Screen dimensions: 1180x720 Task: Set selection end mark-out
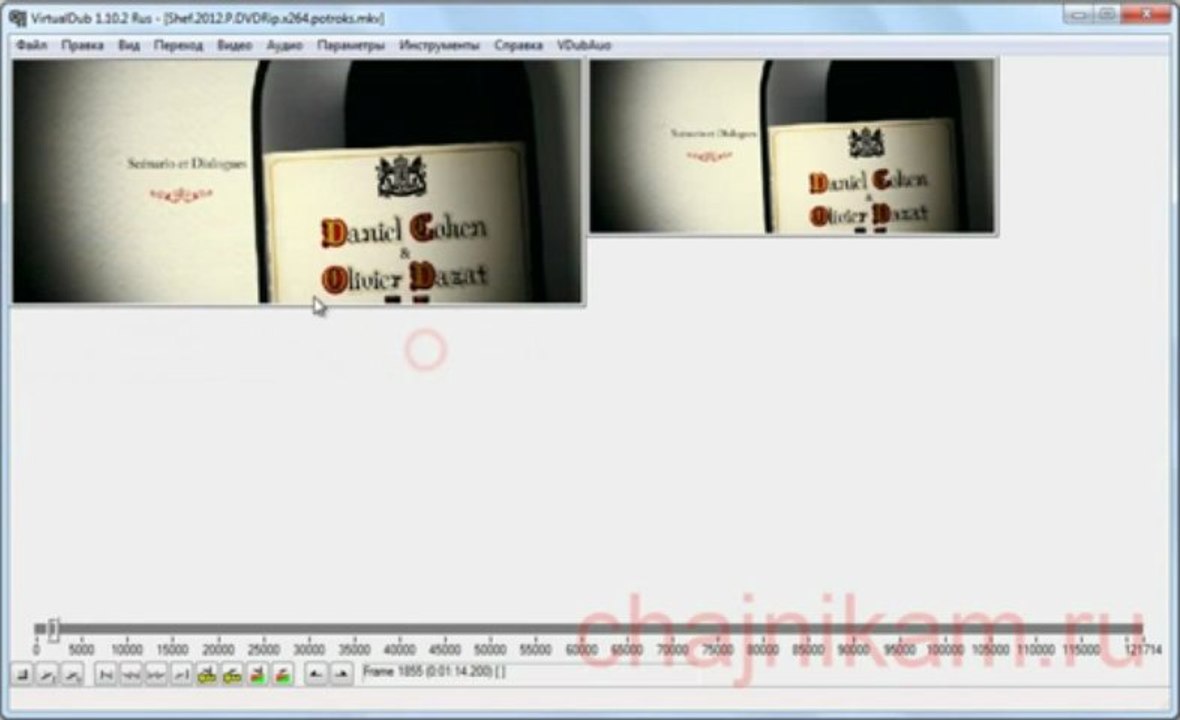(342, 675)
